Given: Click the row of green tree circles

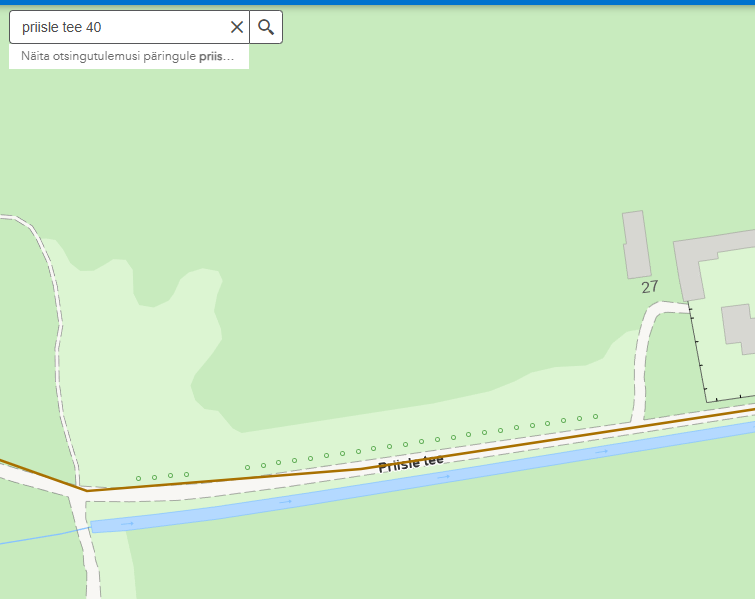Looking at the screenshot, I should click(367, 447).
